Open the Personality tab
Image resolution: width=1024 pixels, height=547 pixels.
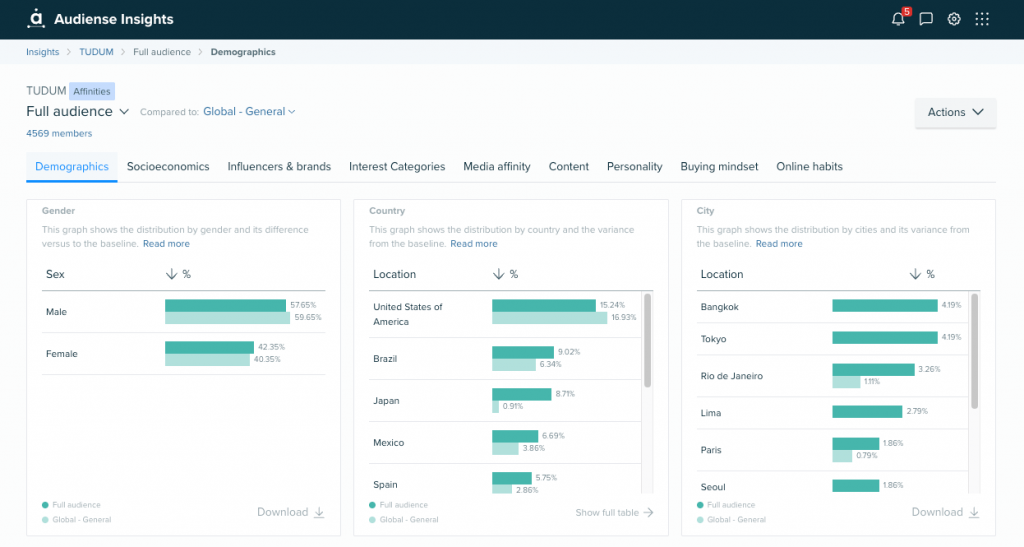point(635,166)
